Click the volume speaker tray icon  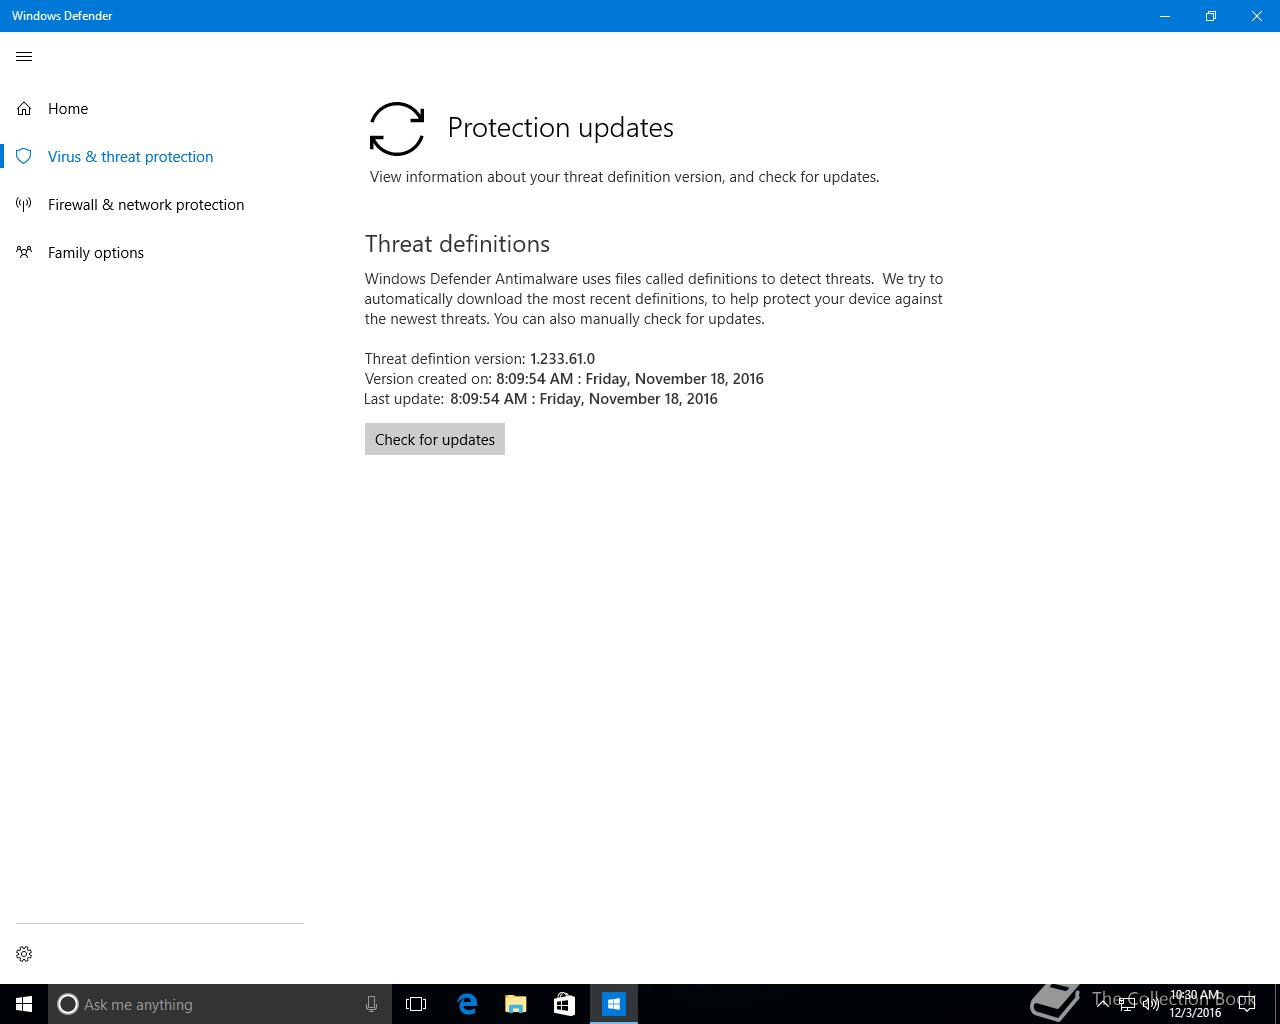[1150, 1005]
